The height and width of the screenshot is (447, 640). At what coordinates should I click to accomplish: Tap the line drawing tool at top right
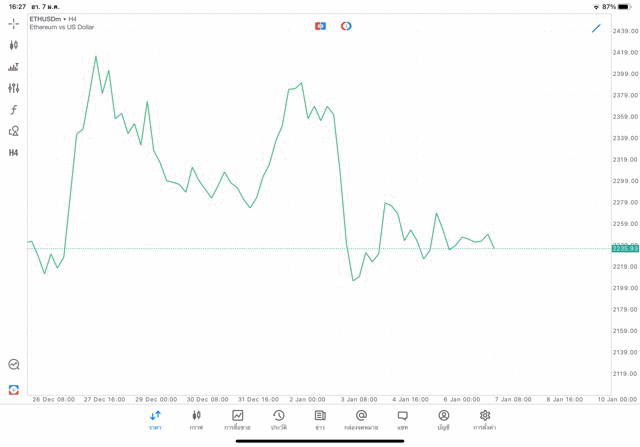pos(597,27)
